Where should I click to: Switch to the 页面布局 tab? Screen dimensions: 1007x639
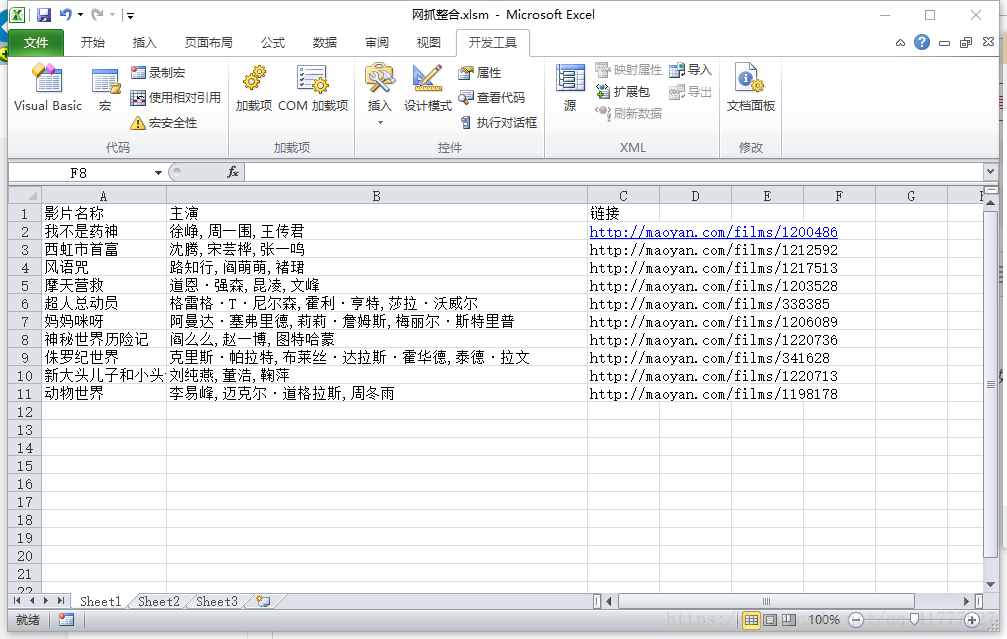[x=209, y=42]
